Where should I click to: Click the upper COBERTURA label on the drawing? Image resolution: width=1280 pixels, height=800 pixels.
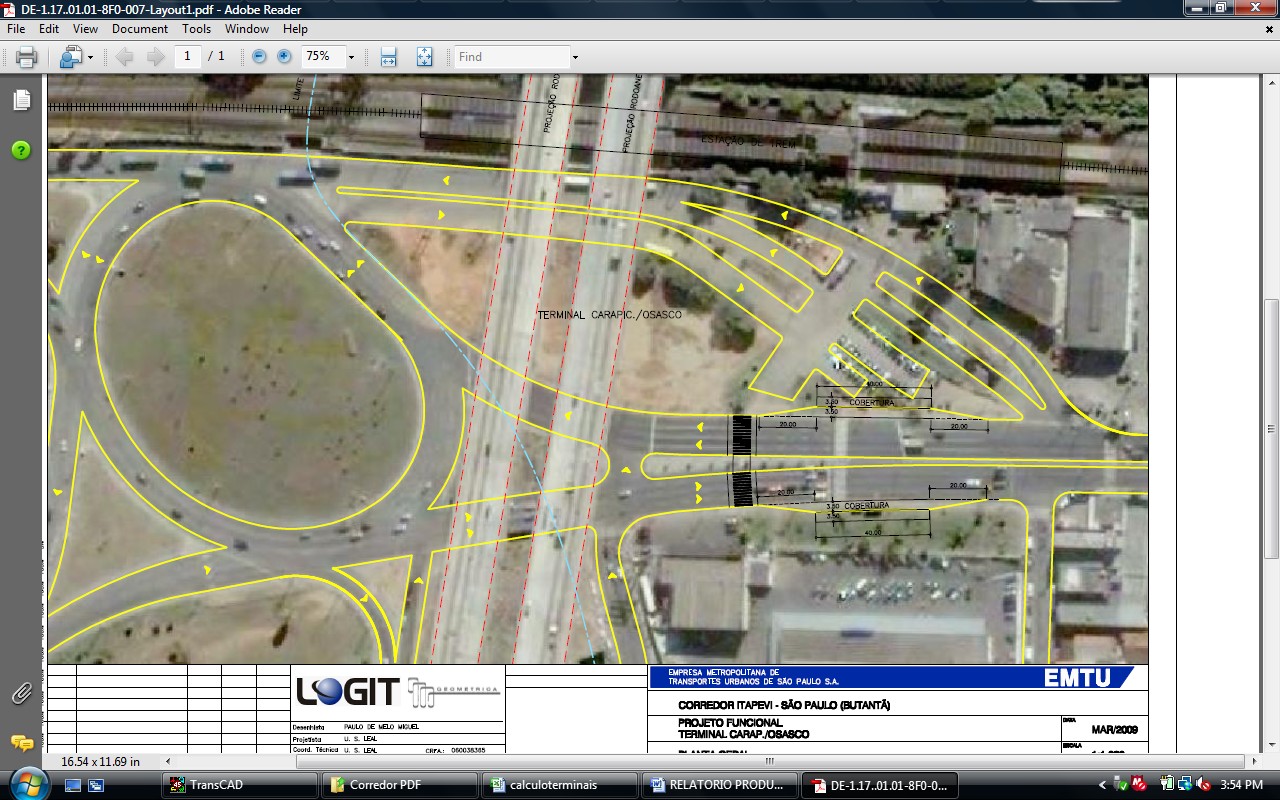871,402
